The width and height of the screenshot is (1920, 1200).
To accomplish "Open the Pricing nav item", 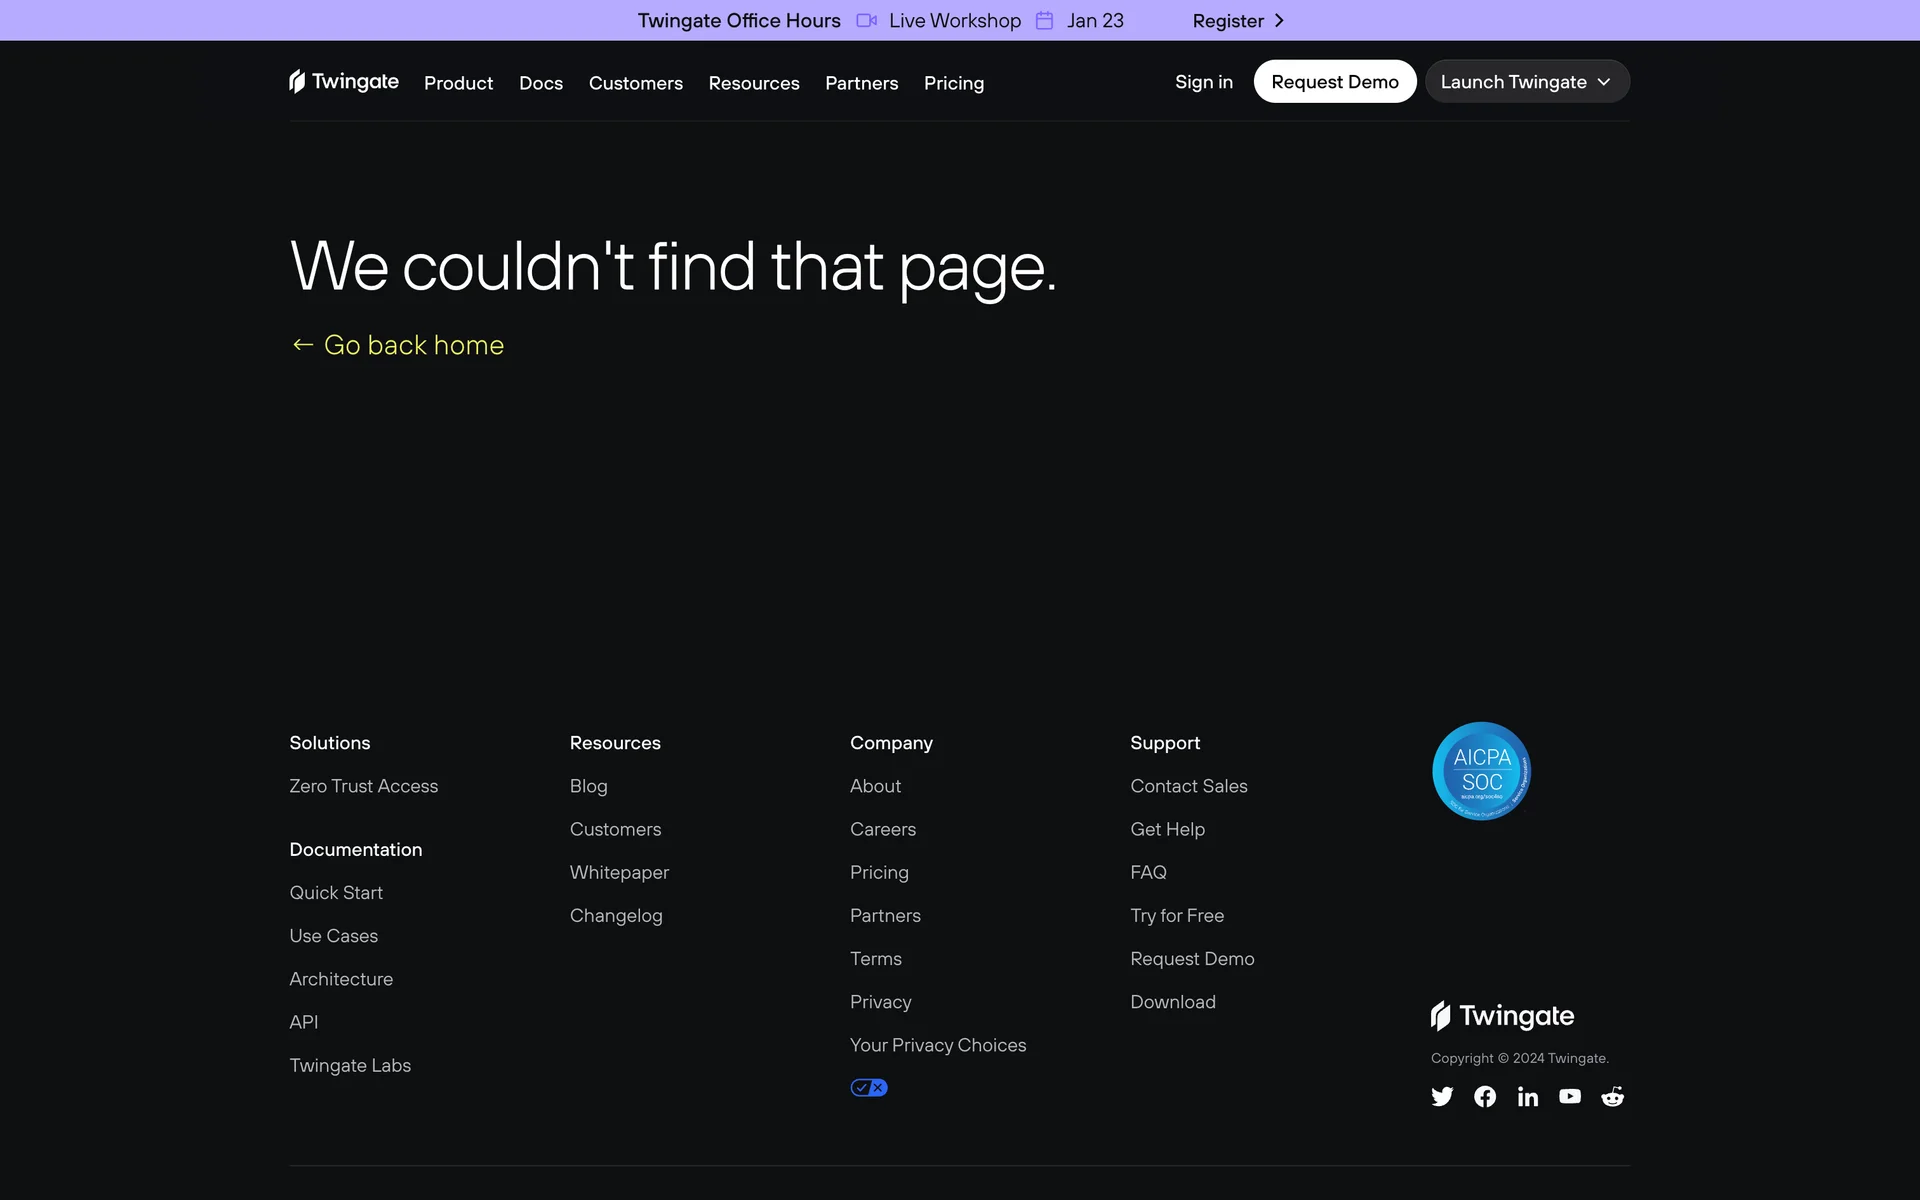I will (953, 83).
